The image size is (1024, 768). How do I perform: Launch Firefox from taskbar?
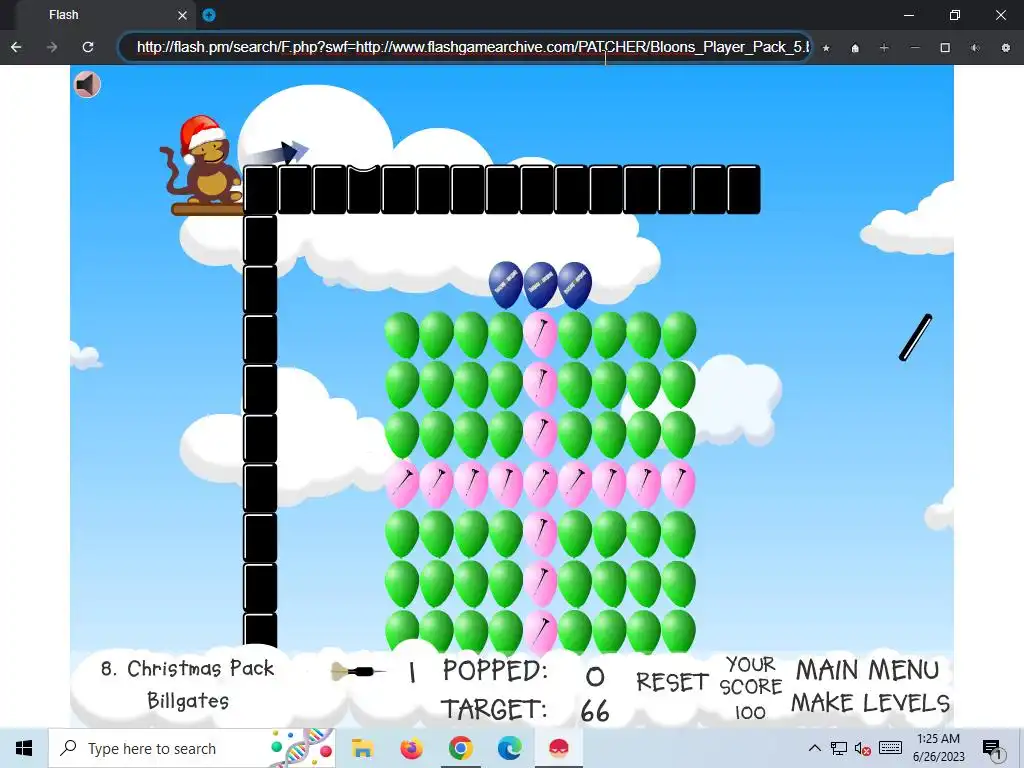[411, 748]
